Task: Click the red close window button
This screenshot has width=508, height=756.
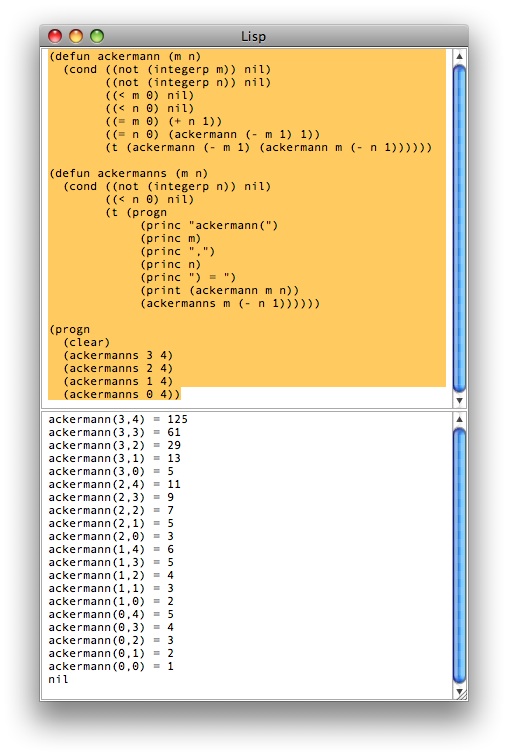Action: [x=55, y=36]
